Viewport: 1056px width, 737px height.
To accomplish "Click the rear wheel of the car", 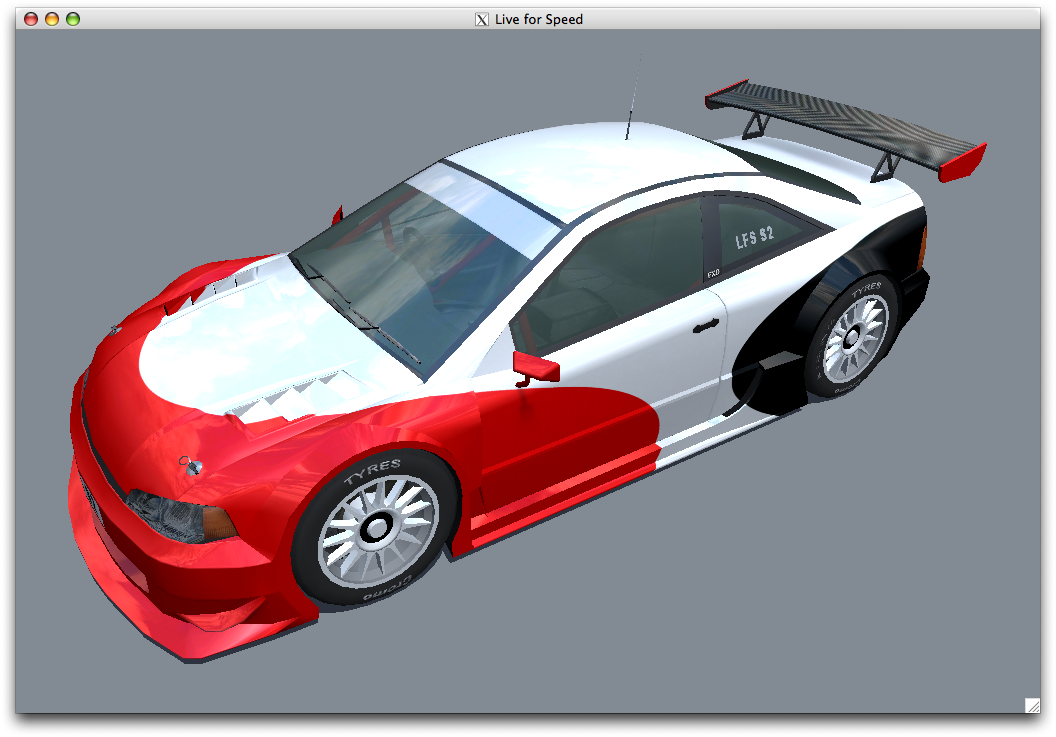I will [852, 337].
